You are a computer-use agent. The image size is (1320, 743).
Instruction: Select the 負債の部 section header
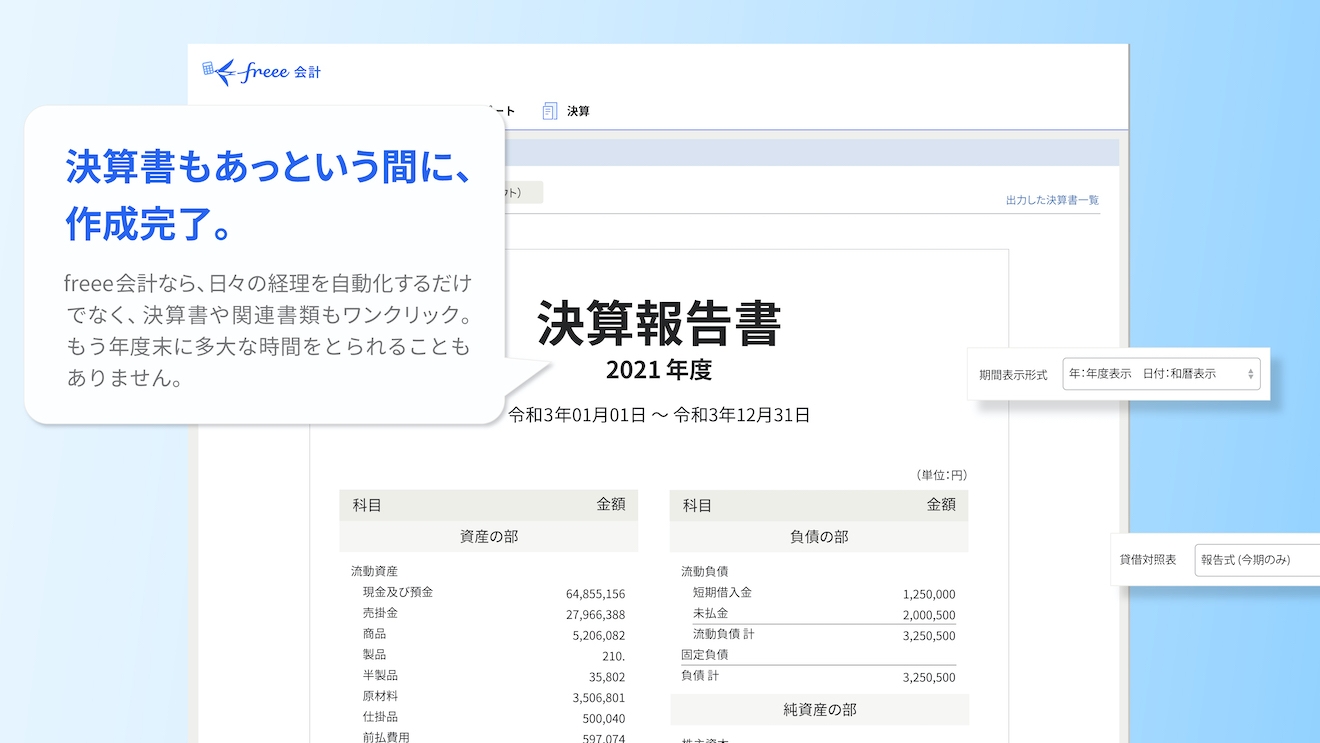(x=819, y=537)
